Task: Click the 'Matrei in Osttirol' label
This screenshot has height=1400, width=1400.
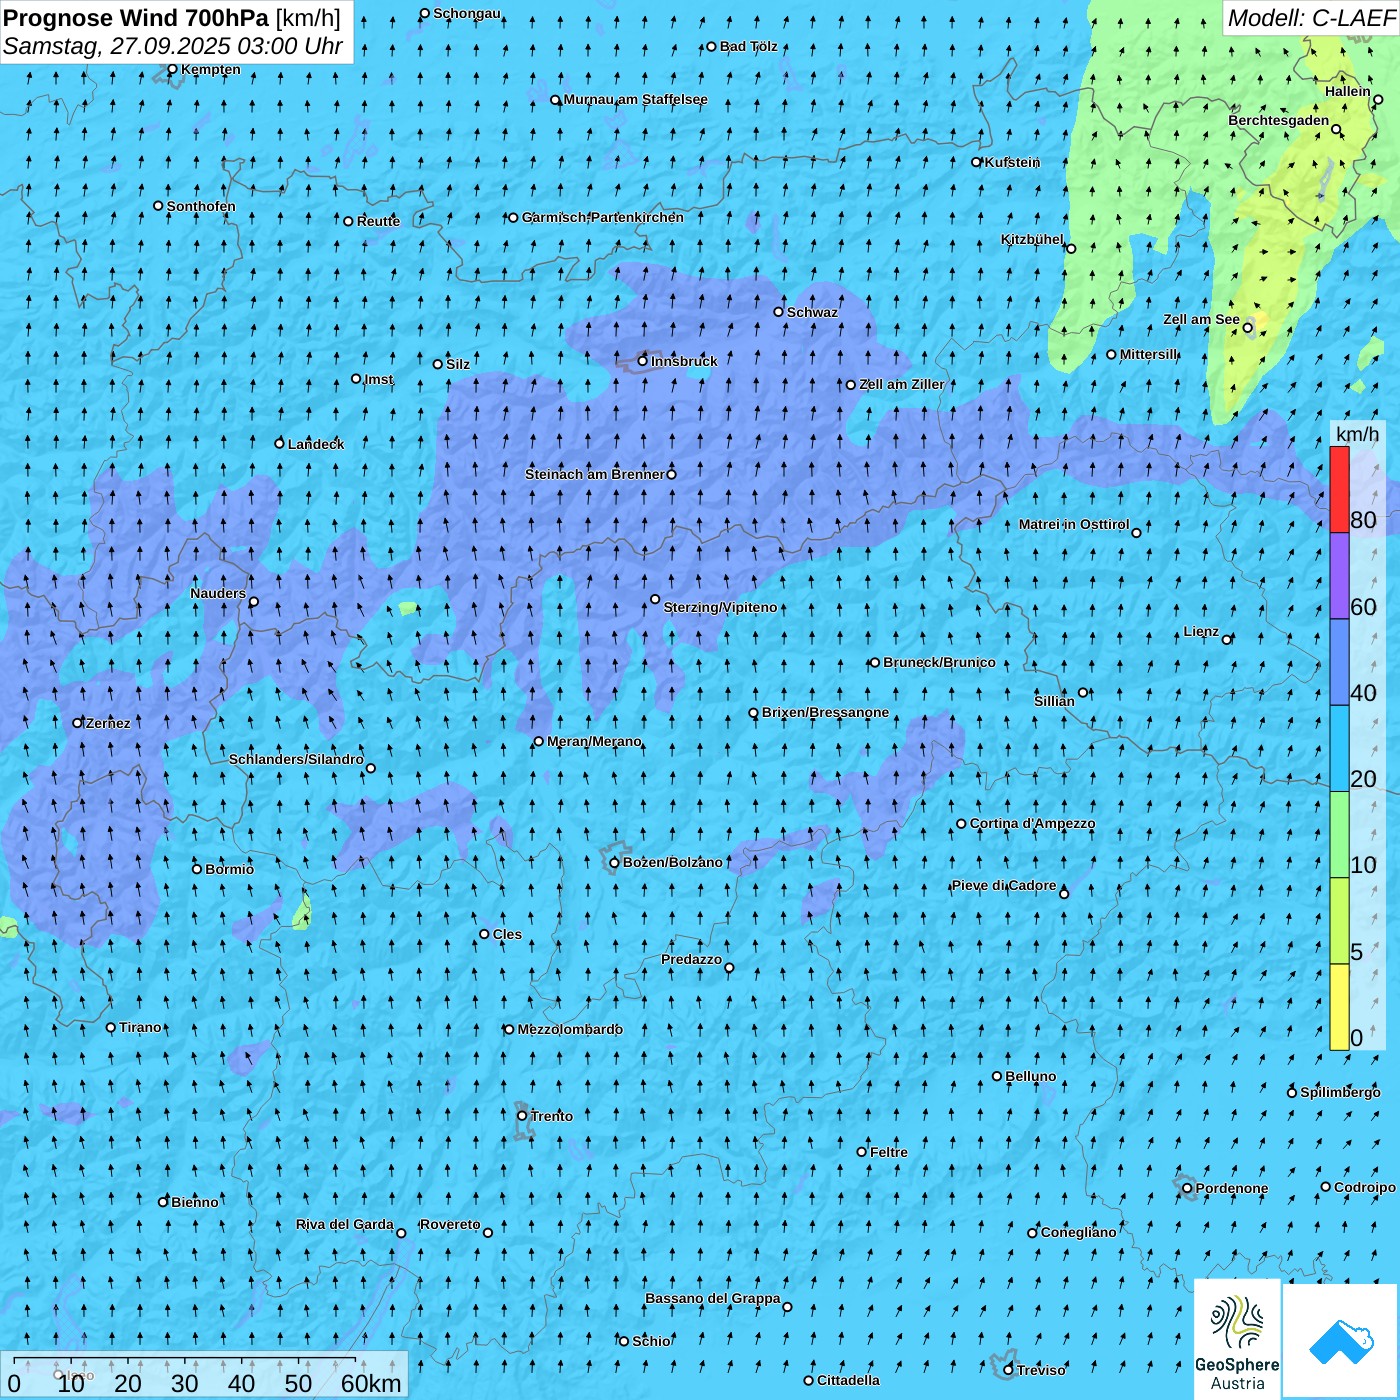Action: coord(1074,524)
